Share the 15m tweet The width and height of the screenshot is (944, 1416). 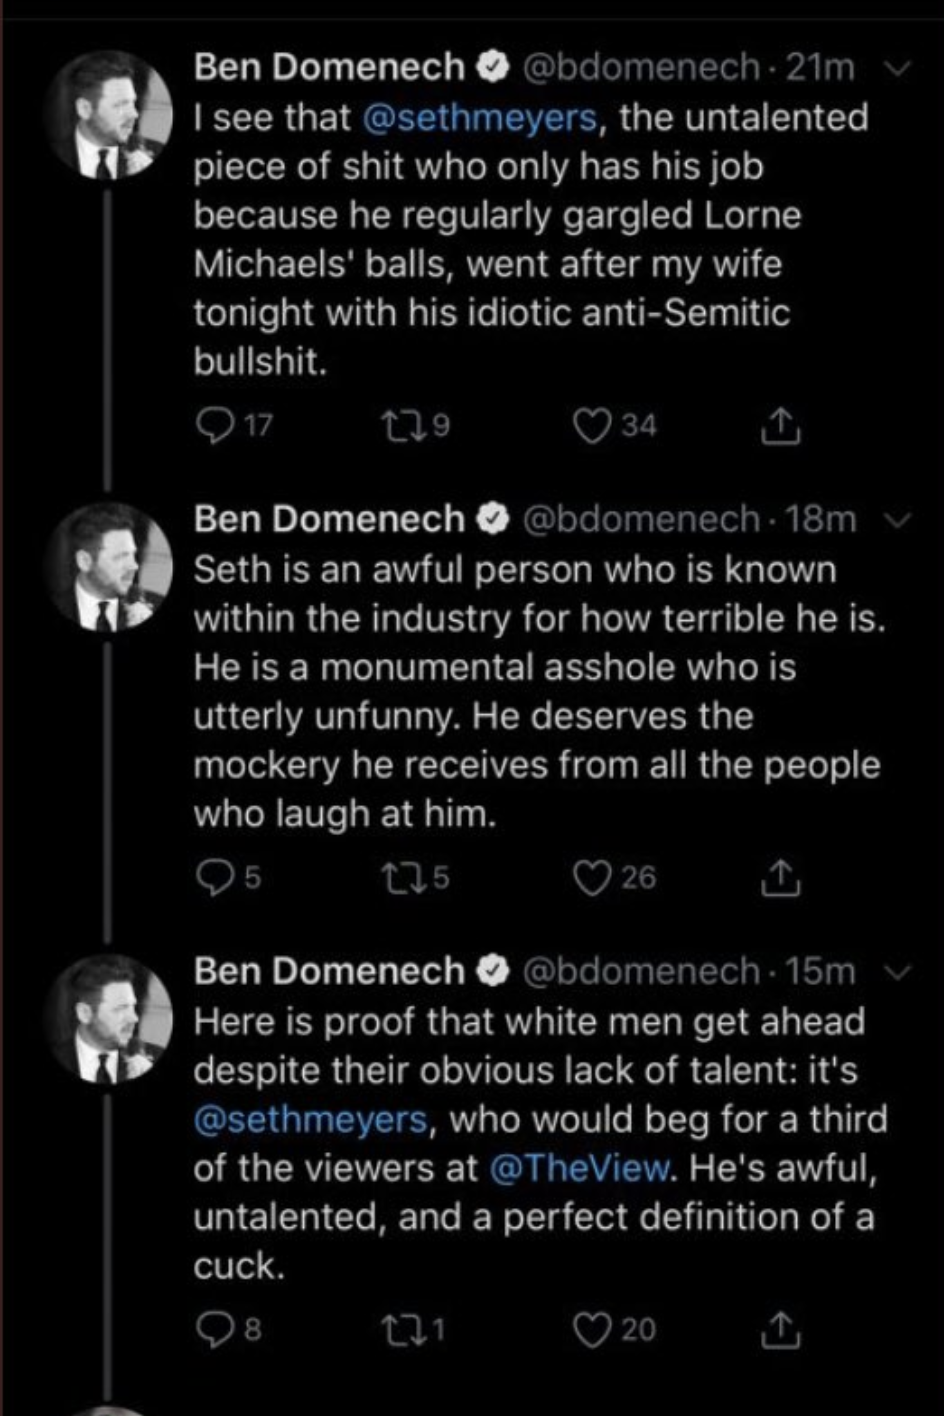coord(780,1328)
